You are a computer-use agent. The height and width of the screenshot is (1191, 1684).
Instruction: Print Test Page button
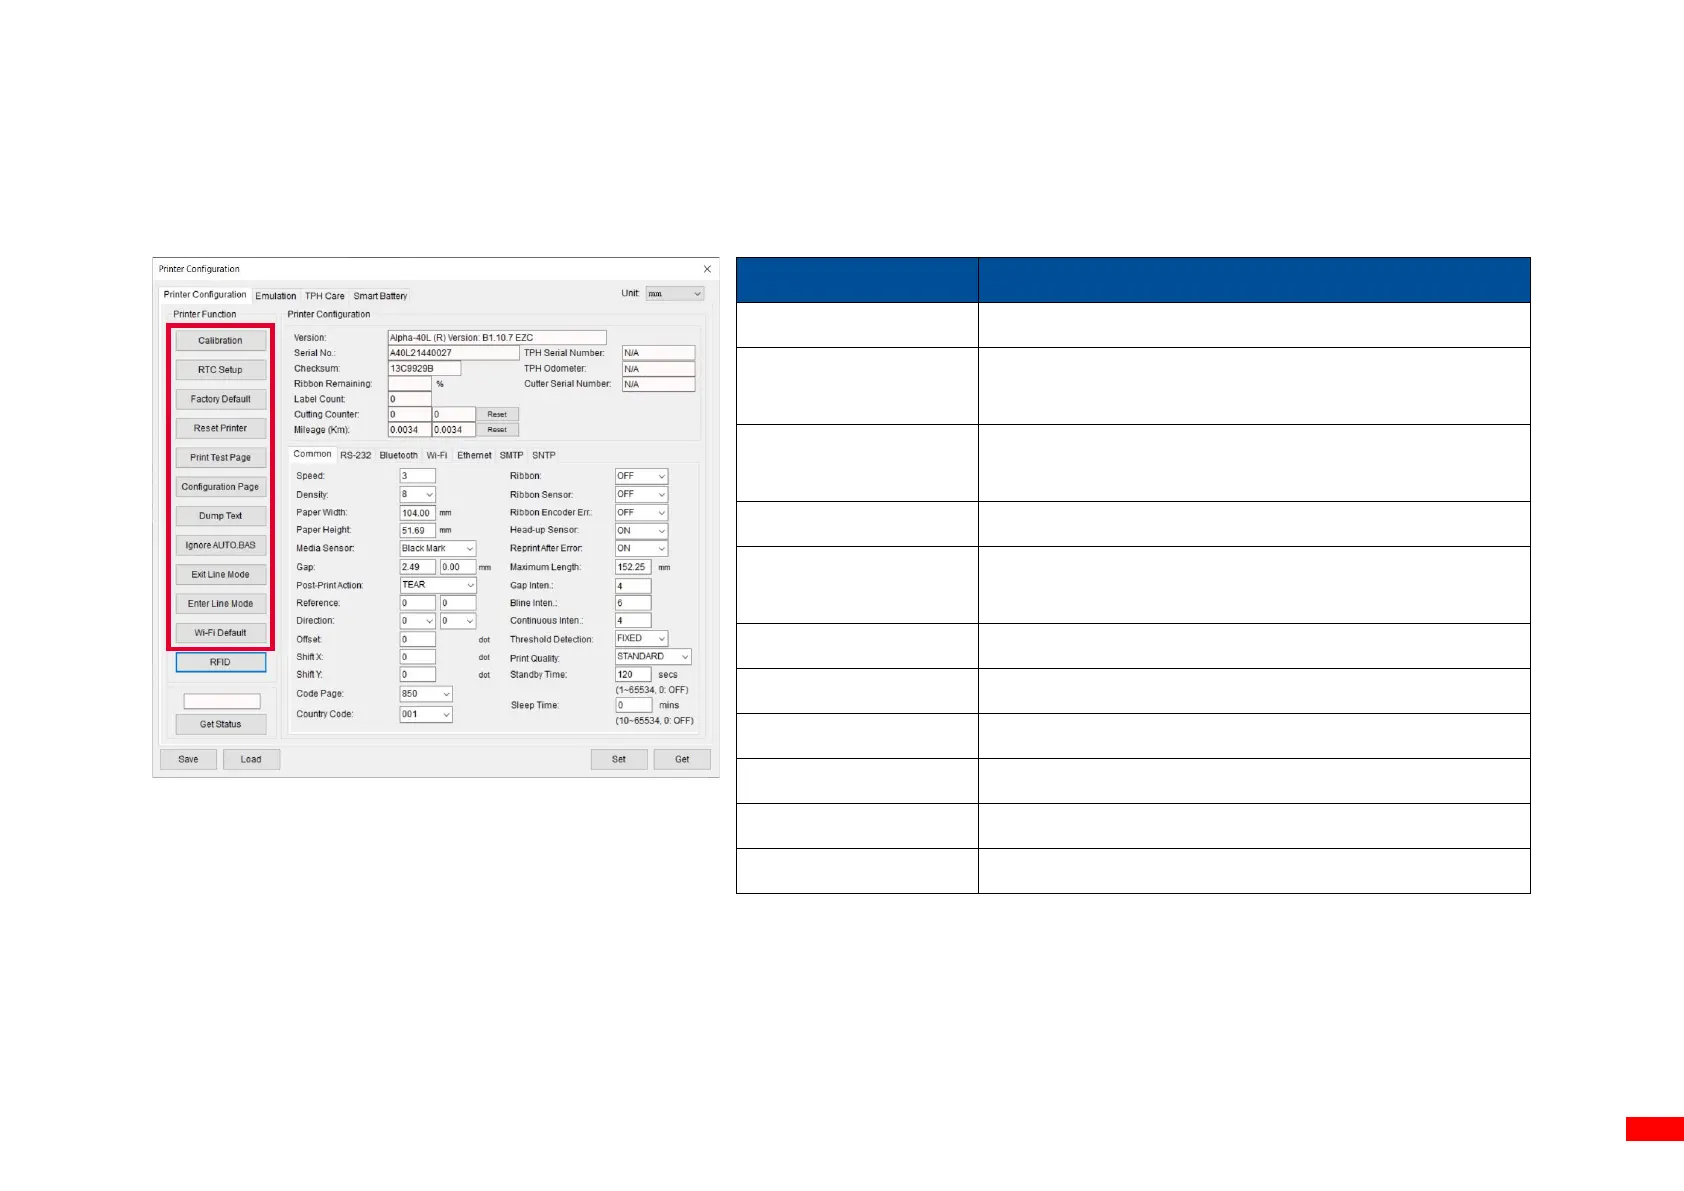click(x=220, y=458)
